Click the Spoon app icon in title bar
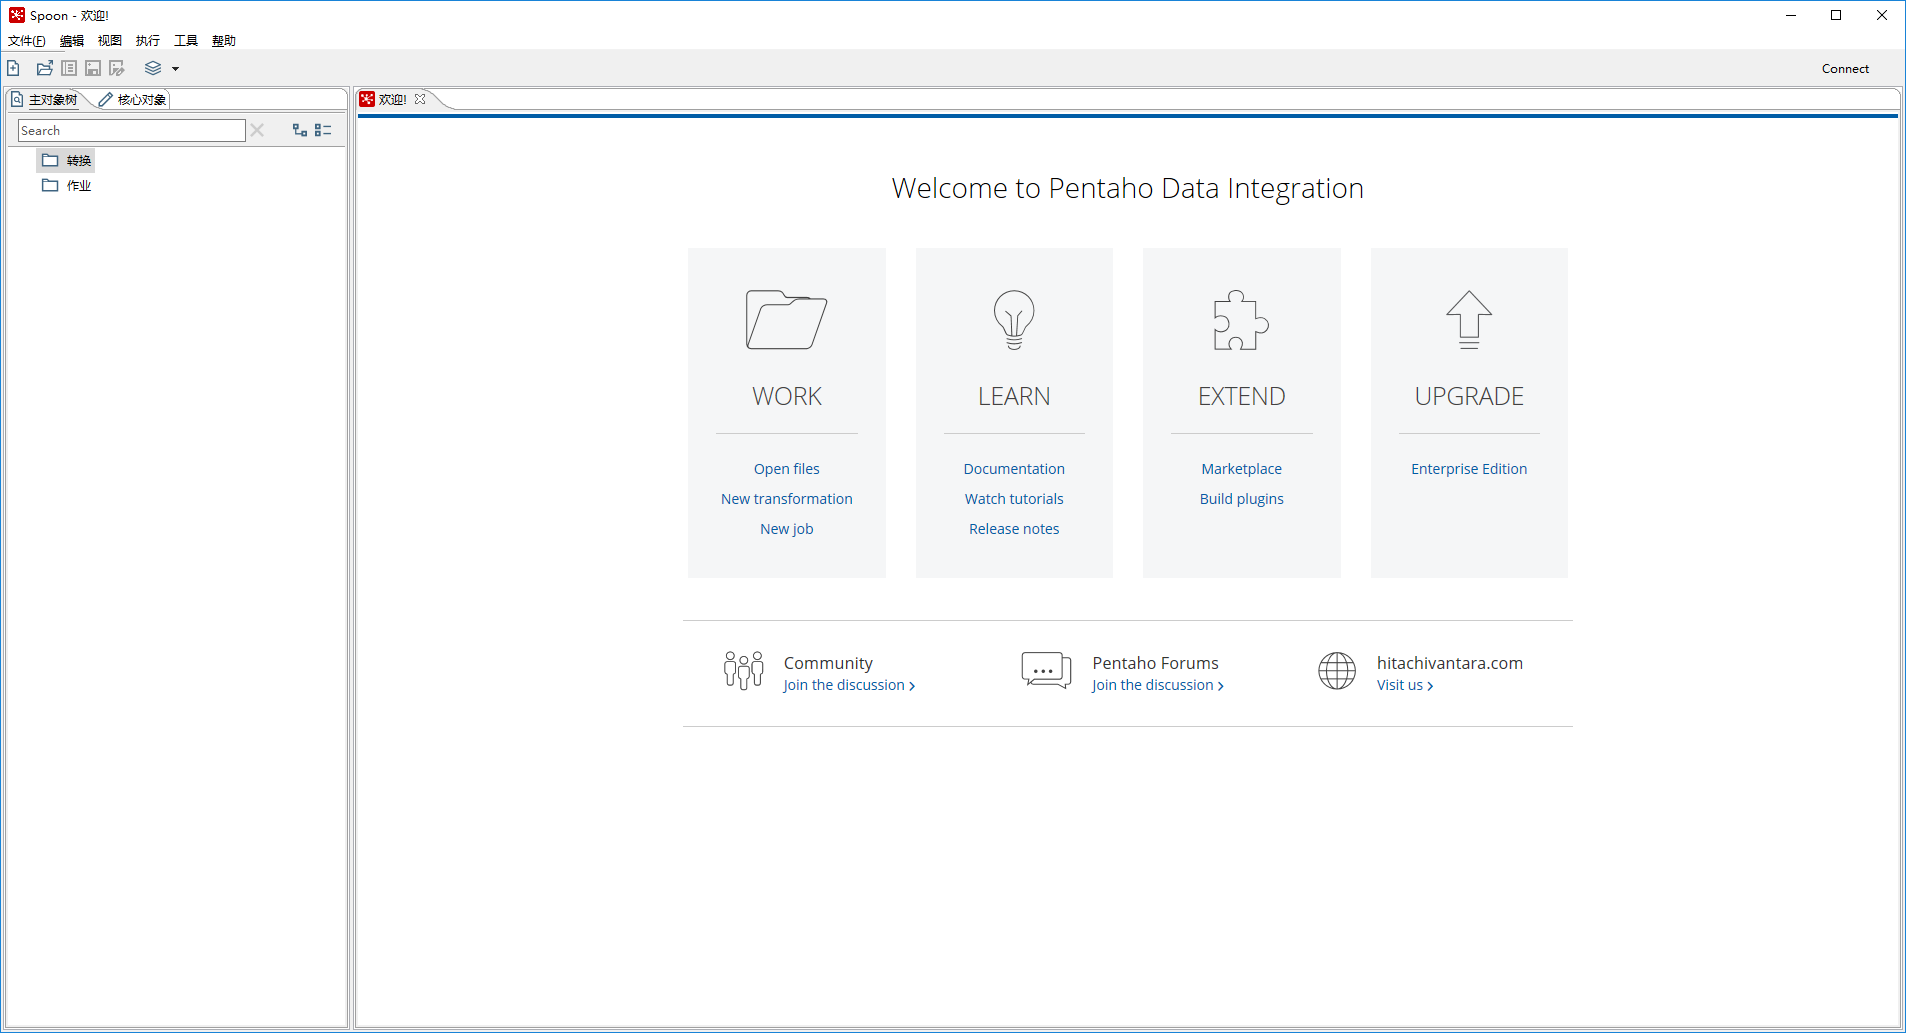Image resolution: width=1906 pixels, height=1033 pixels. [x=17, y=15]
